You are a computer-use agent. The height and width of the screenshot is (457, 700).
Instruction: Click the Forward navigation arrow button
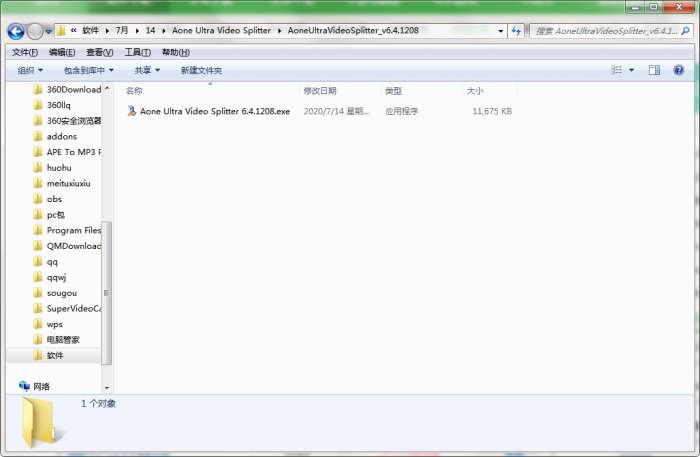(35, 31)
